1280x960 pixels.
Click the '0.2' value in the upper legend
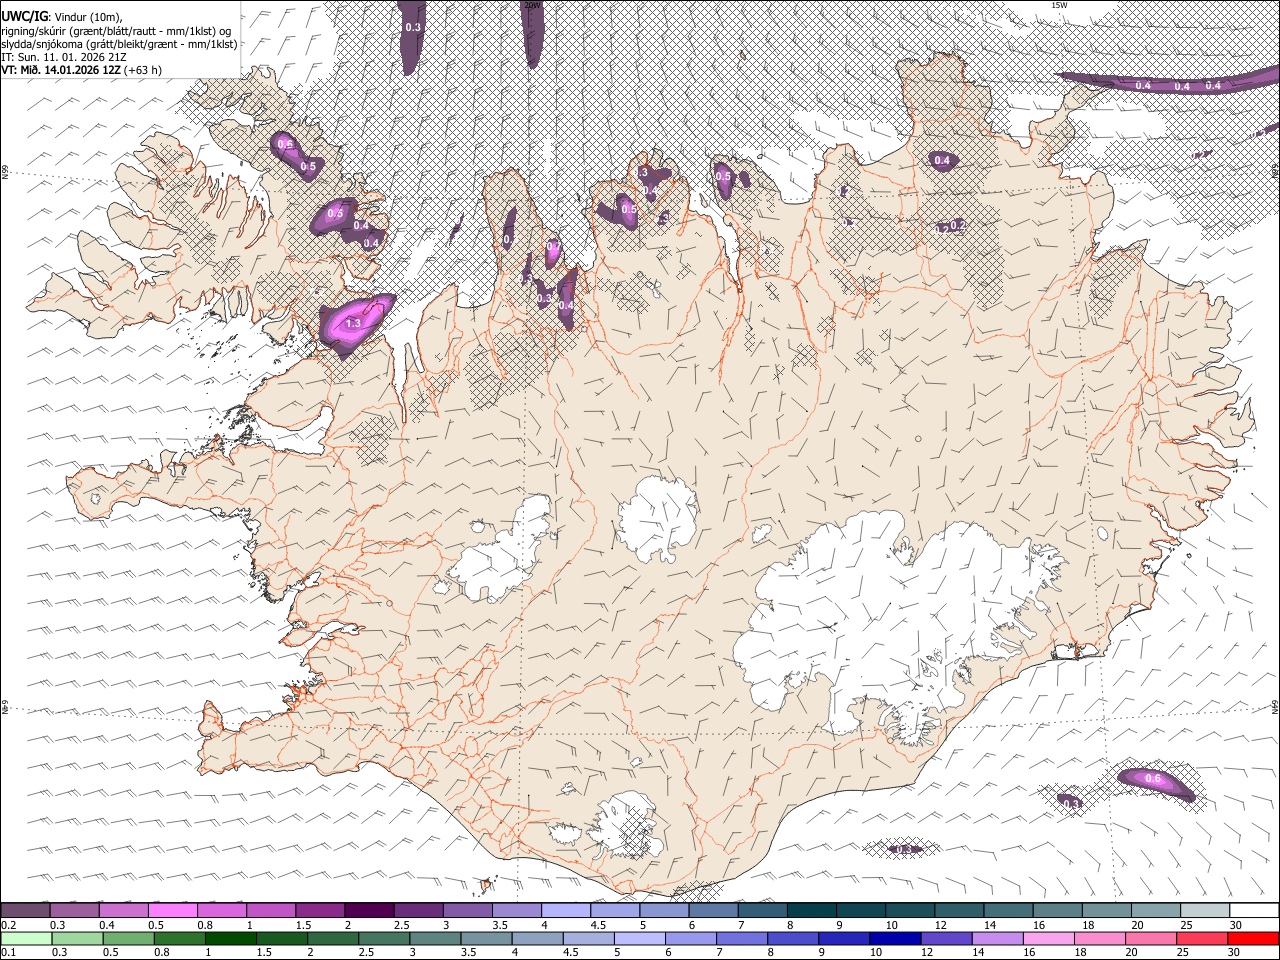(x=8, y=925)
